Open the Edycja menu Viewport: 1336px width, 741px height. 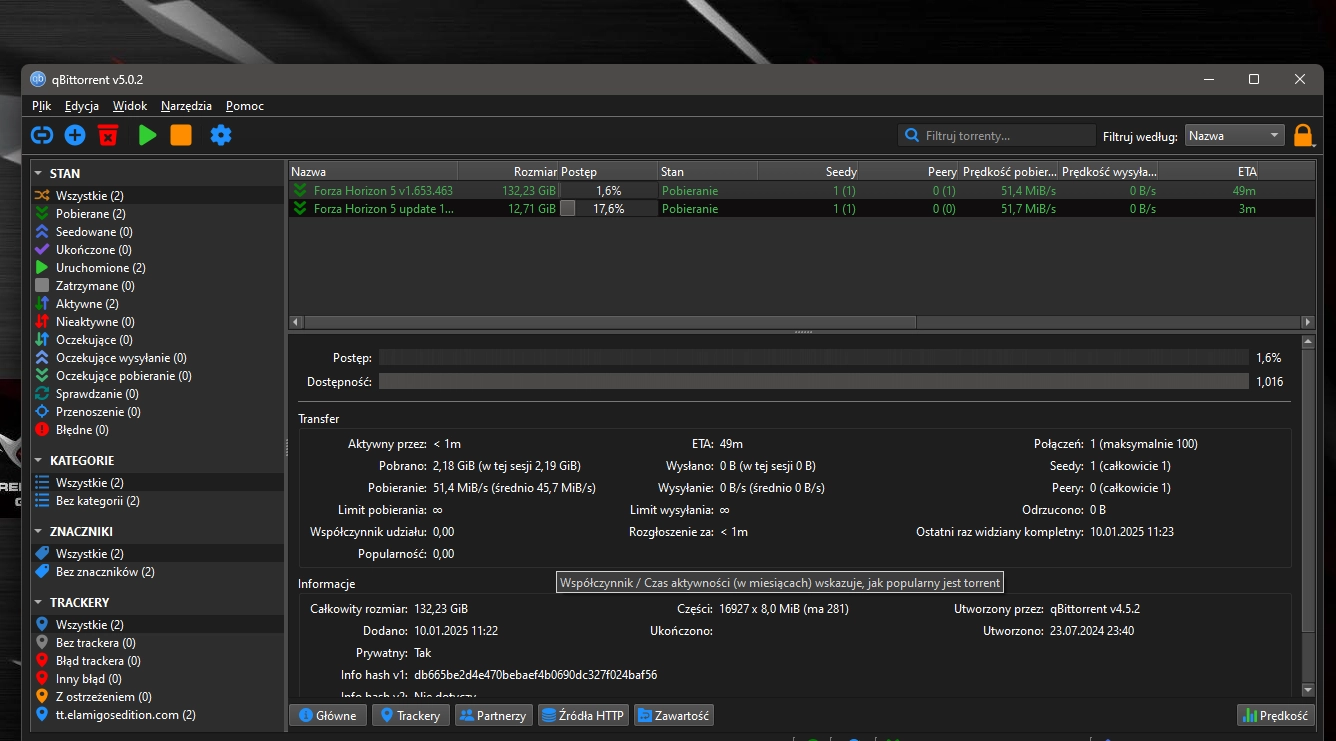[82, 105]
